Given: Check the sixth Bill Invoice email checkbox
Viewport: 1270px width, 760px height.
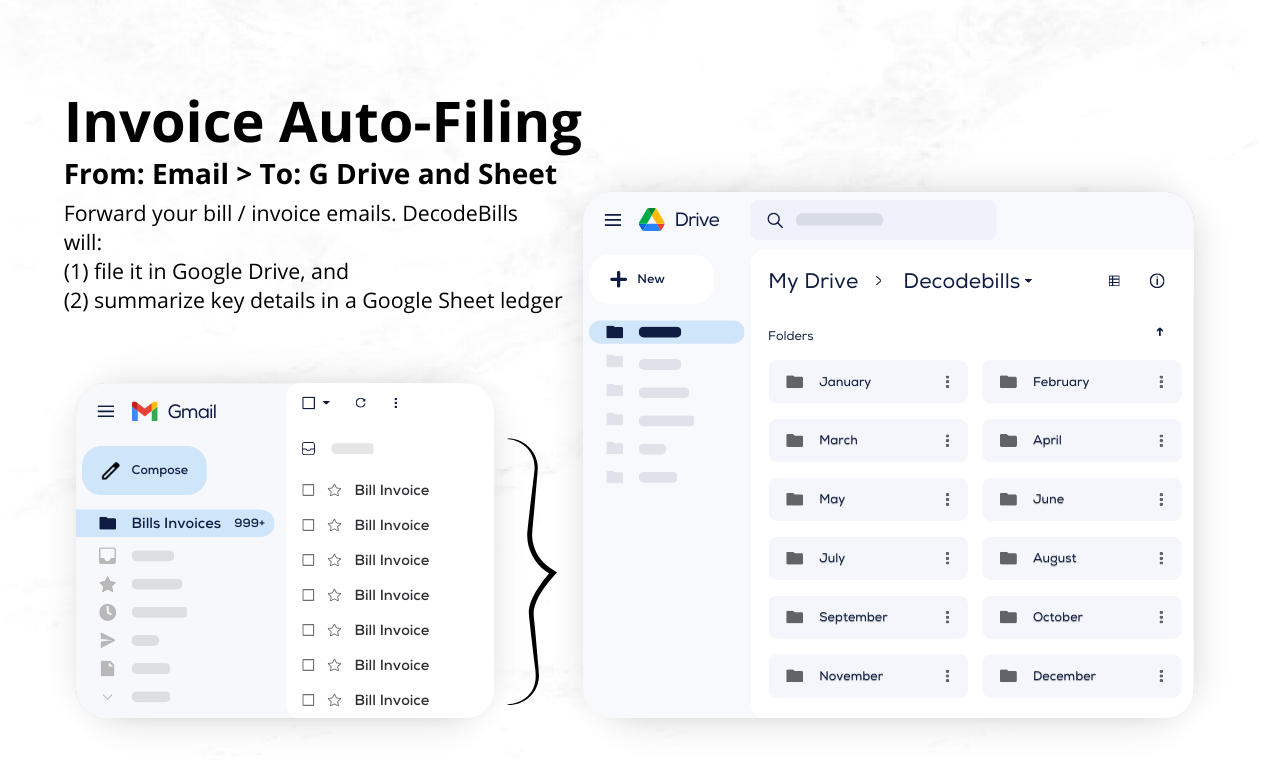Looking at the screenshot, I should [308, 665].
